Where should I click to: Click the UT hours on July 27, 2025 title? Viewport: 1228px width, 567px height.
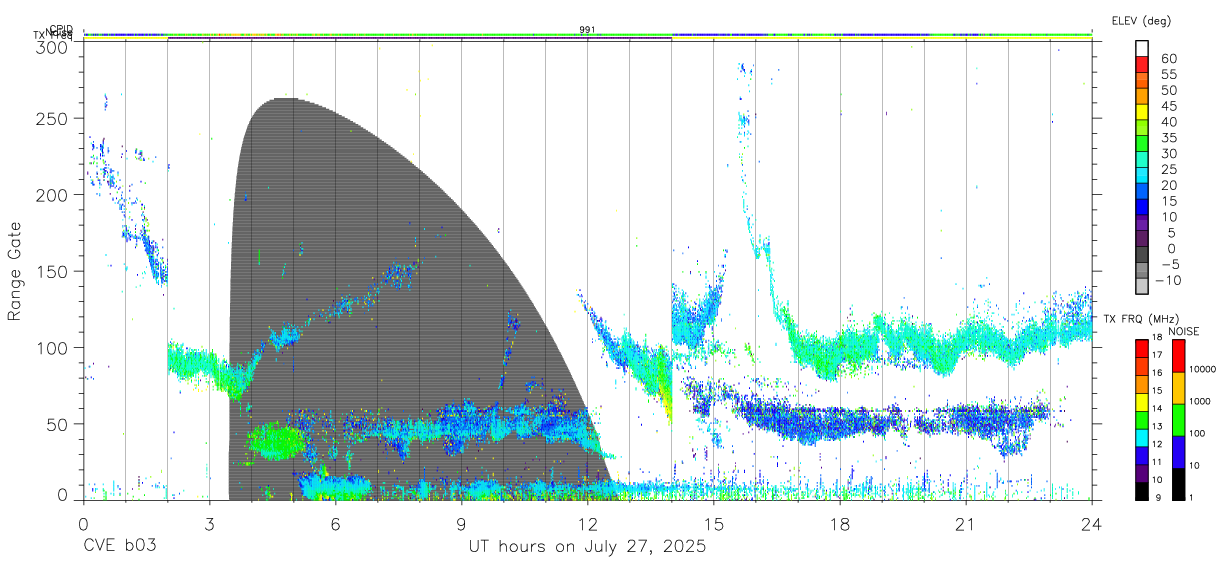click(587, 547)
